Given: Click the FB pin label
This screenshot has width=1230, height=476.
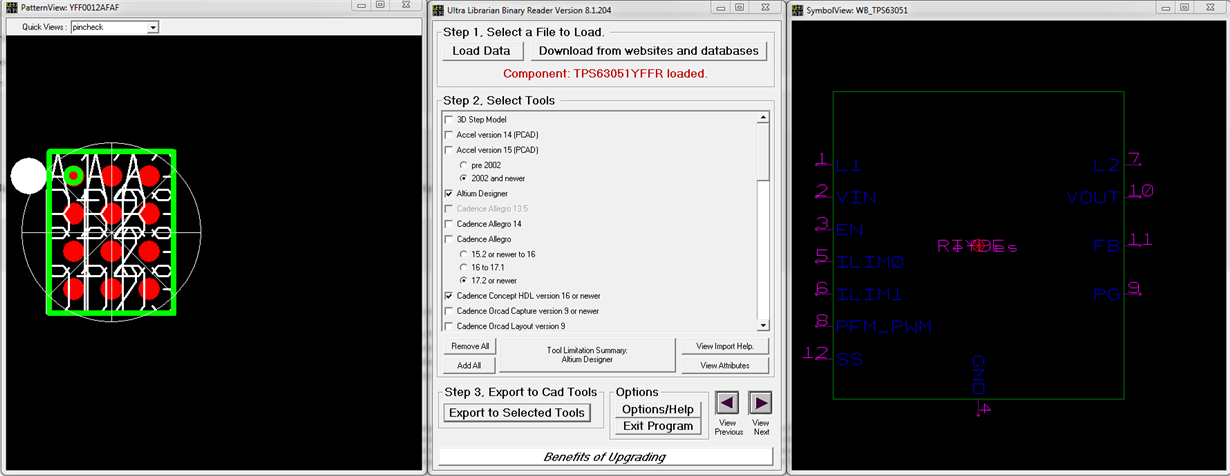Looking at the screenshot, I should pyautogui.click(x=1106, y=245).
